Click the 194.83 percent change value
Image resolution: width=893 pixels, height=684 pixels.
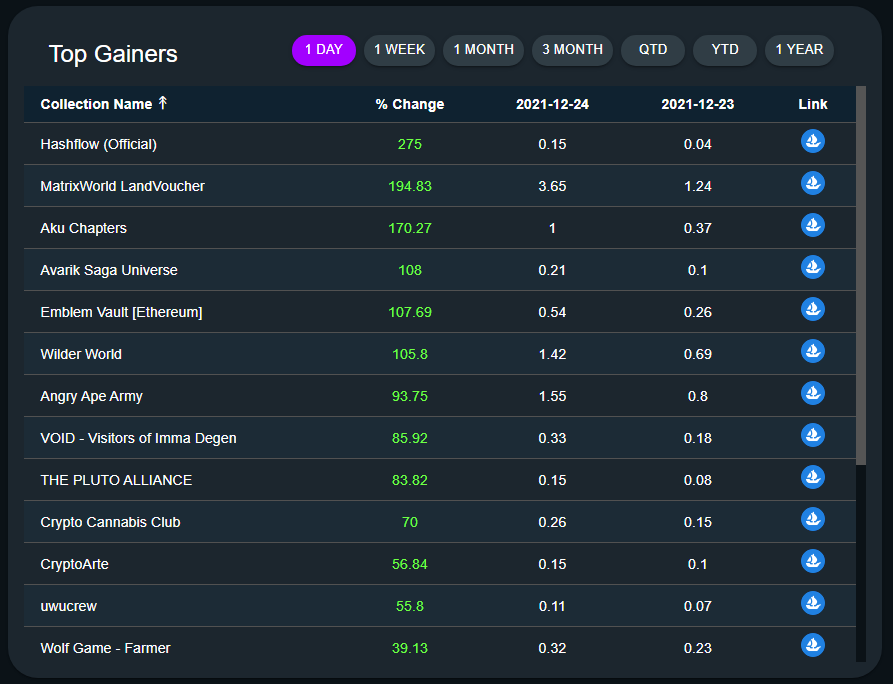(410, 186)
